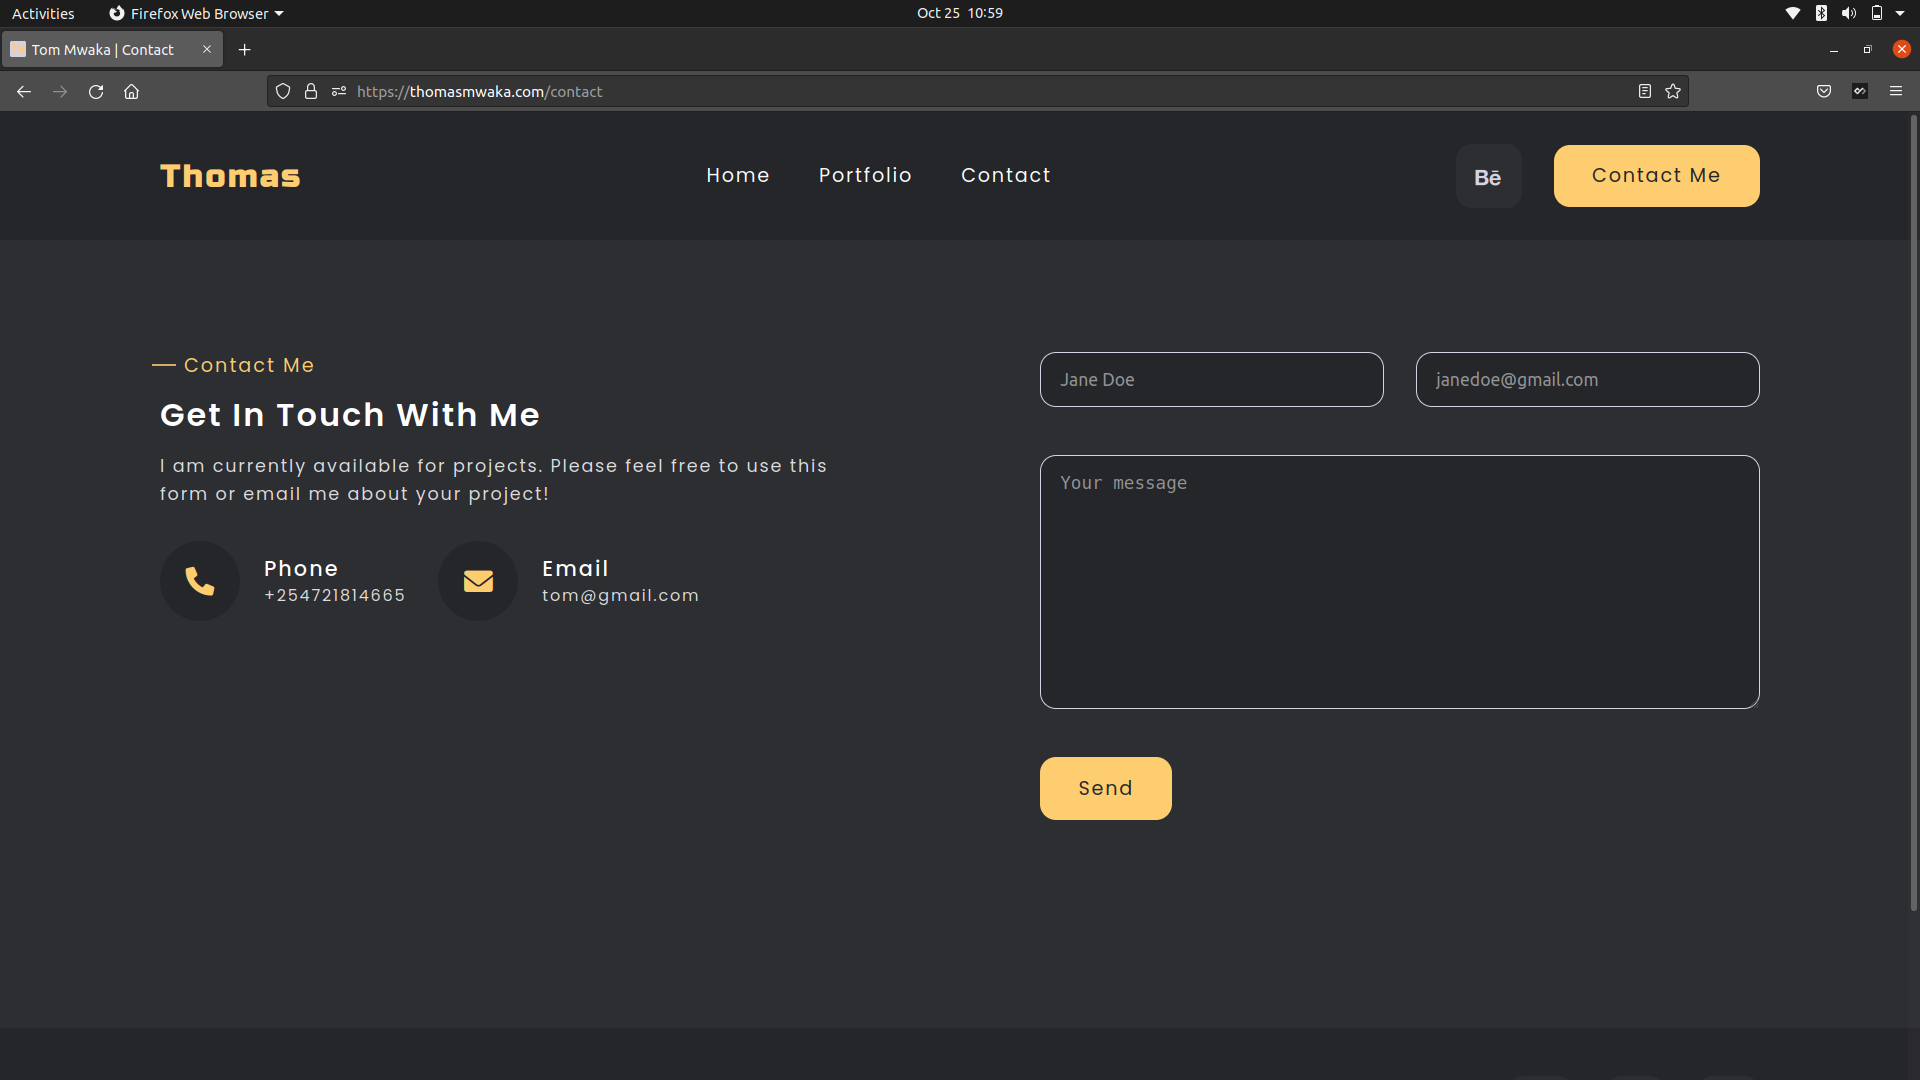Open the tracking protection shield icon
The image size is (1920, 1080).
tap(283, 91)
